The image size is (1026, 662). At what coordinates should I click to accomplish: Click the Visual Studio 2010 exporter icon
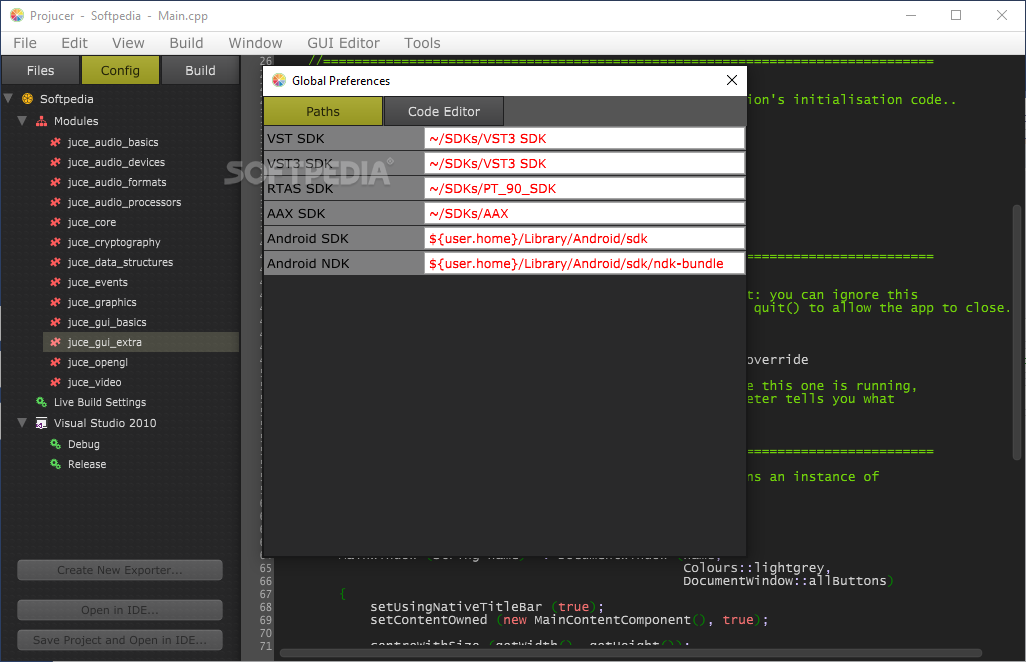point(41,423)
